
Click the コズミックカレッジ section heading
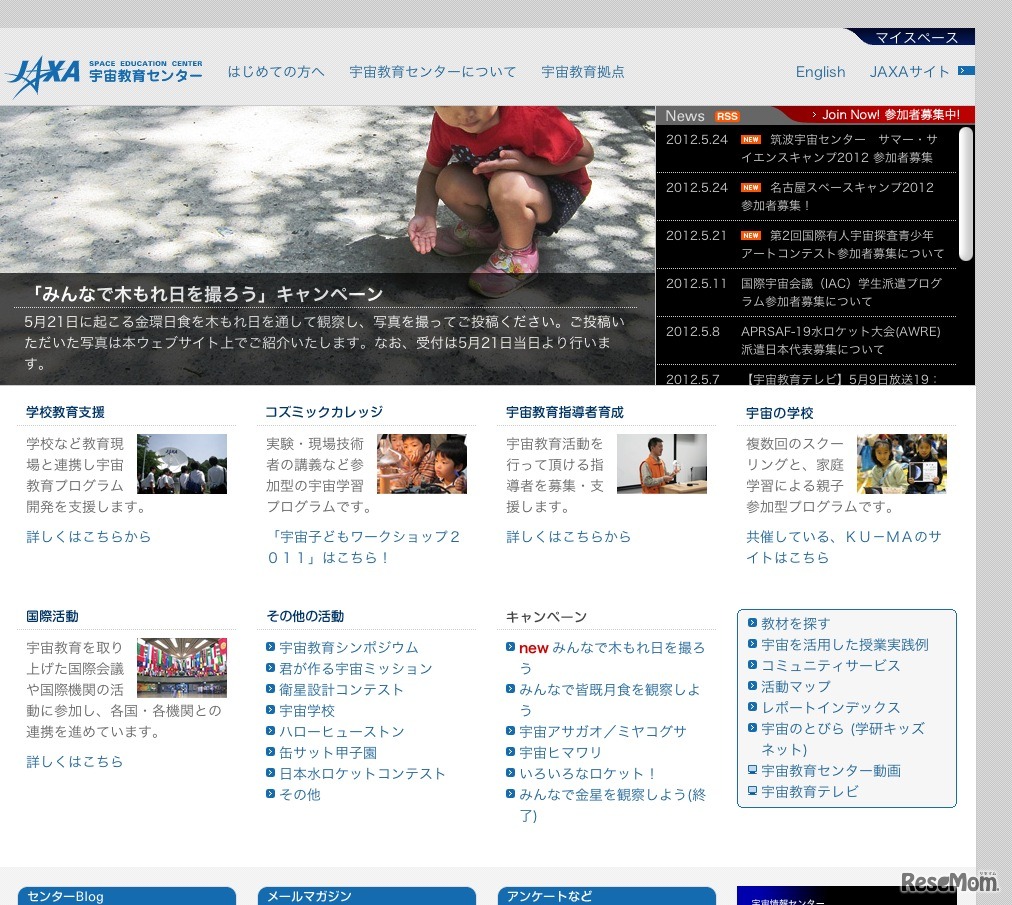pyautogui.click(x=324, y=412)
